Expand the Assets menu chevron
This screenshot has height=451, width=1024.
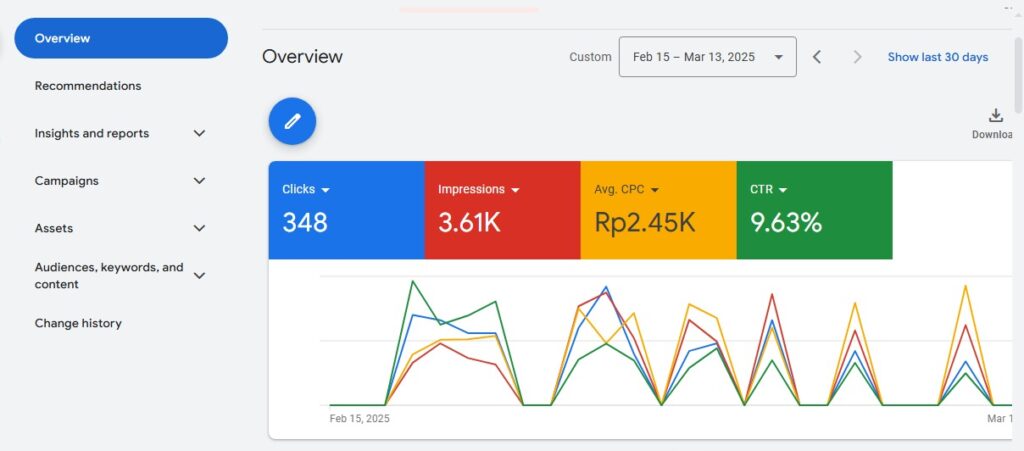point(199,228)
